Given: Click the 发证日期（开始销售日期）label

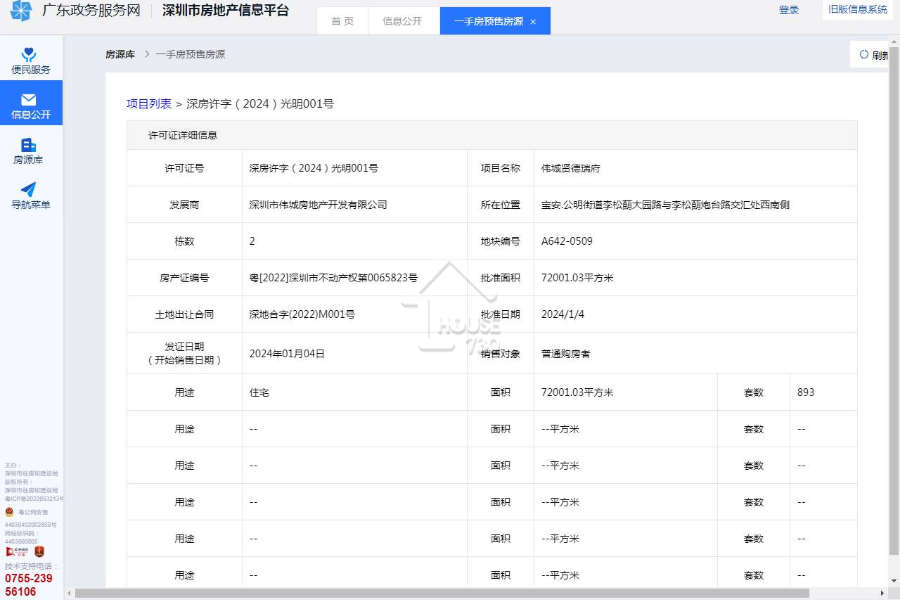Looking at the screenshot, I should pos(184,353).
